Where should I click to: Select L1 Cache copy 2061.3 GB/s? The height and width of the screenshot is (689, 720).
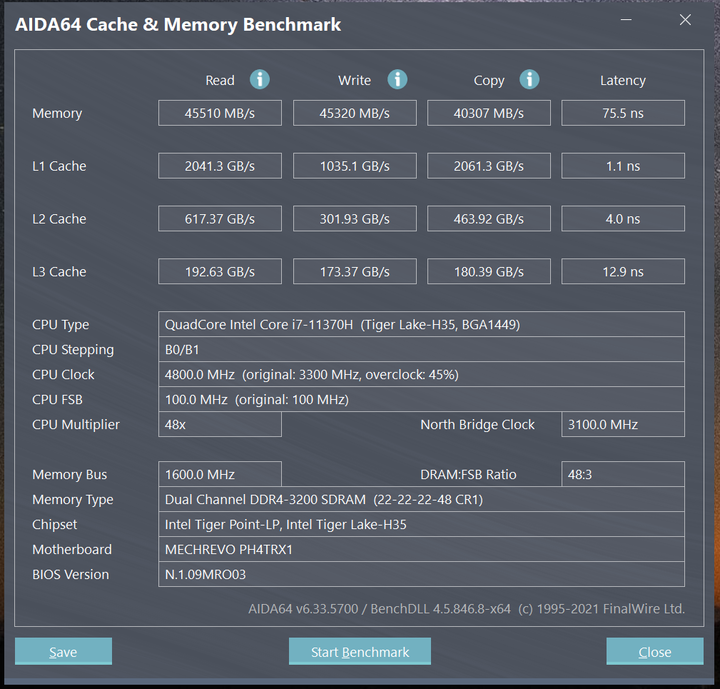tap(489, 166)
